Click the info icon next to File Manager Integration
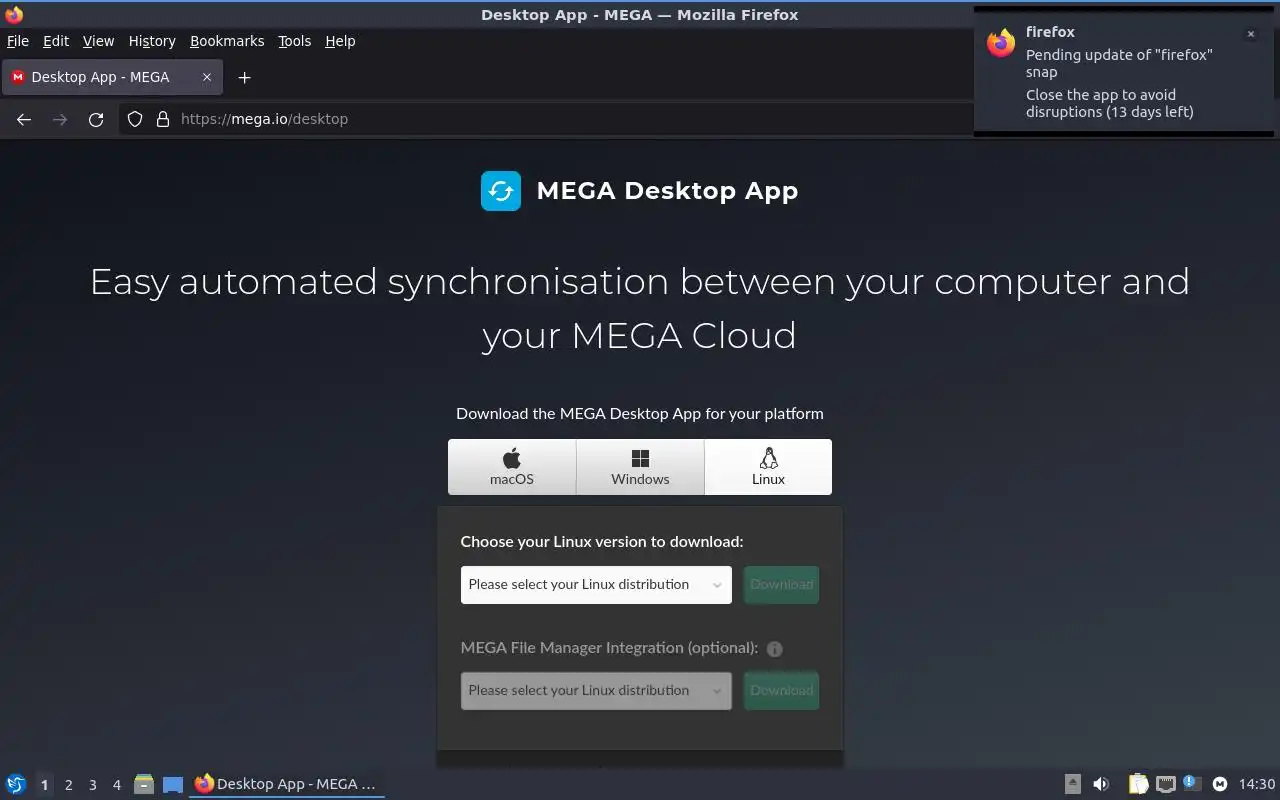 coord(775,649)
